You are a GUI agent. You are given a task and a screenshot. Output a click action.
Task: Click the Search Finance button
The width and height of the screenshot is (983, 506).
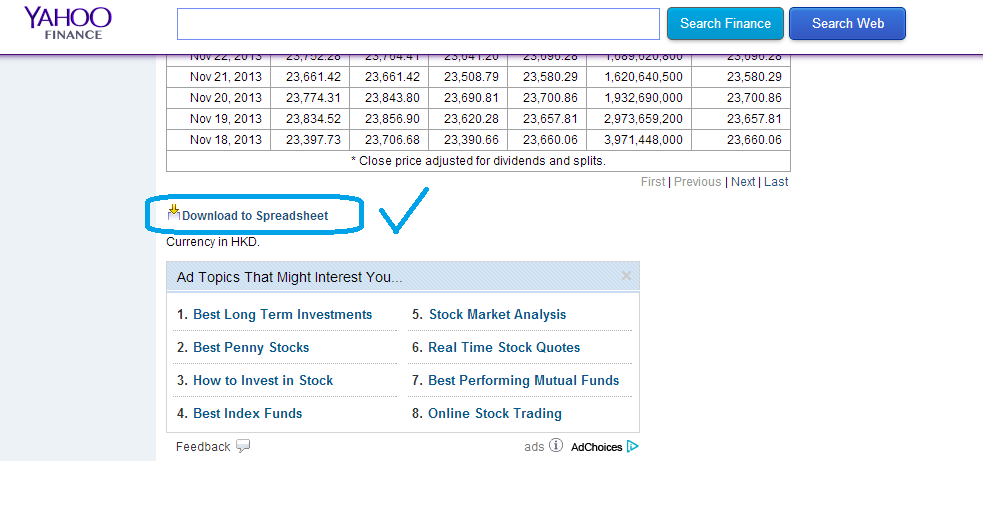725,24
